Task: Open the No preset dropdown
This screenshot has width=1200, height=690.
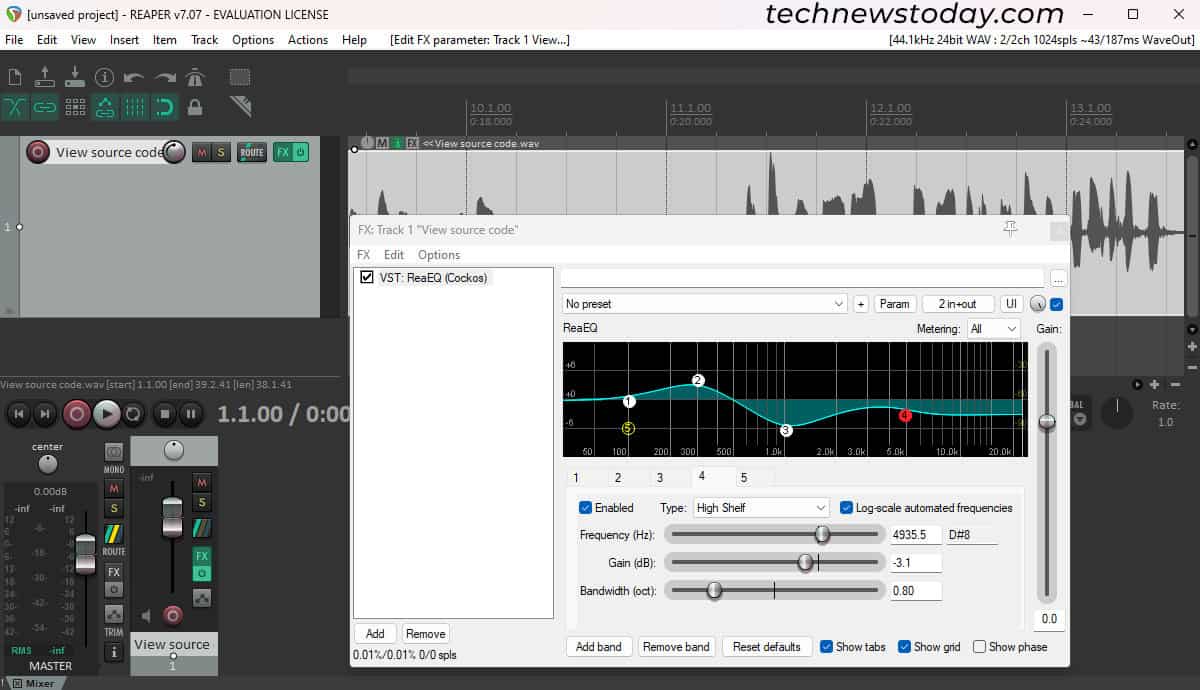Action: (x=704, y=304)
